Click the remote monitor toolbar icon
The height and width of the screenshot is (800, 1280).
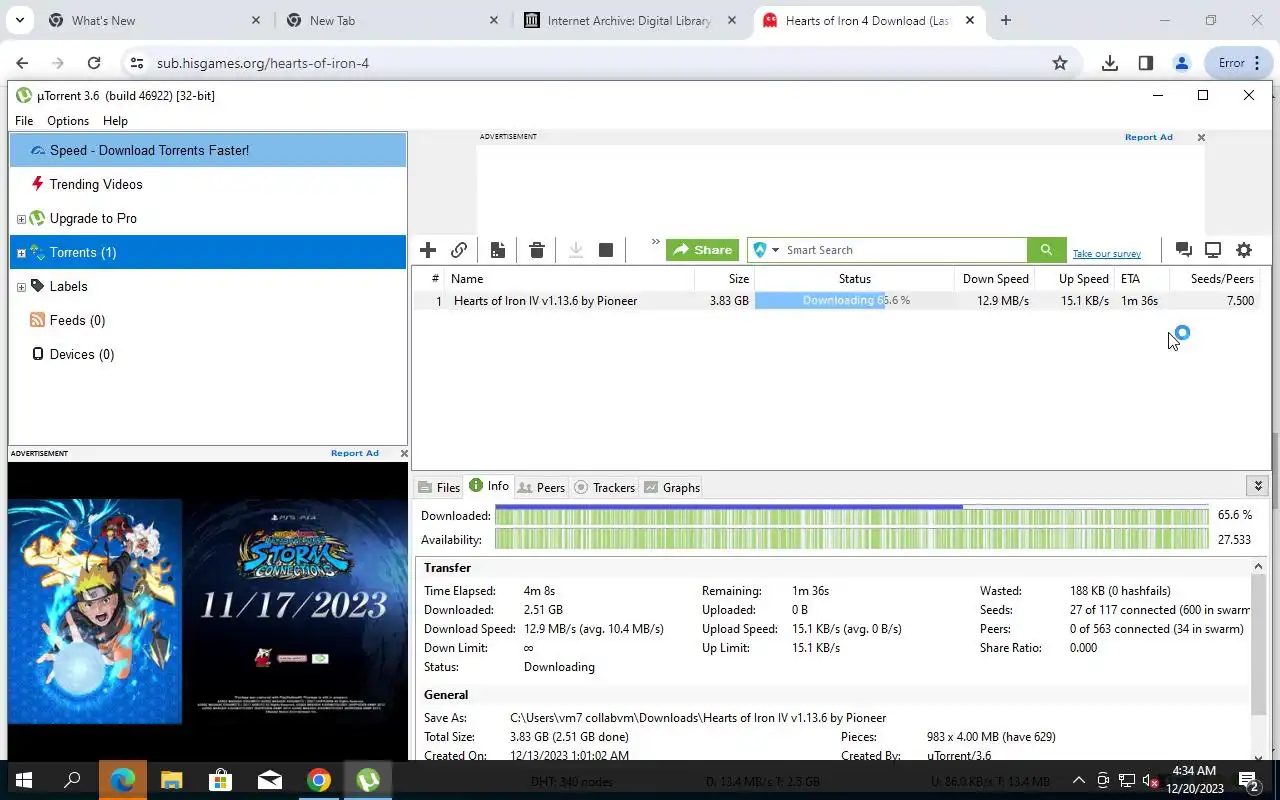coord(1213,250)
